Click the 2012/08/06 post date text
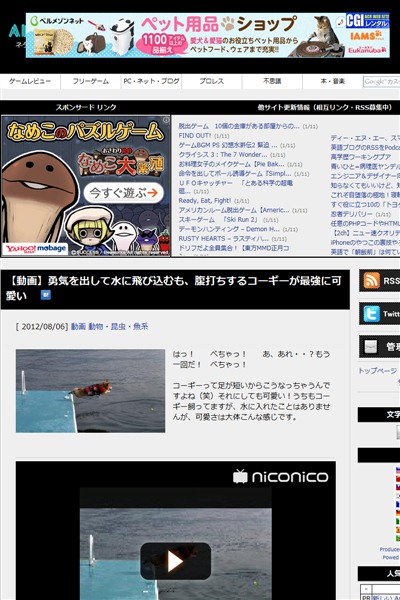 click(x=44, y=327)
